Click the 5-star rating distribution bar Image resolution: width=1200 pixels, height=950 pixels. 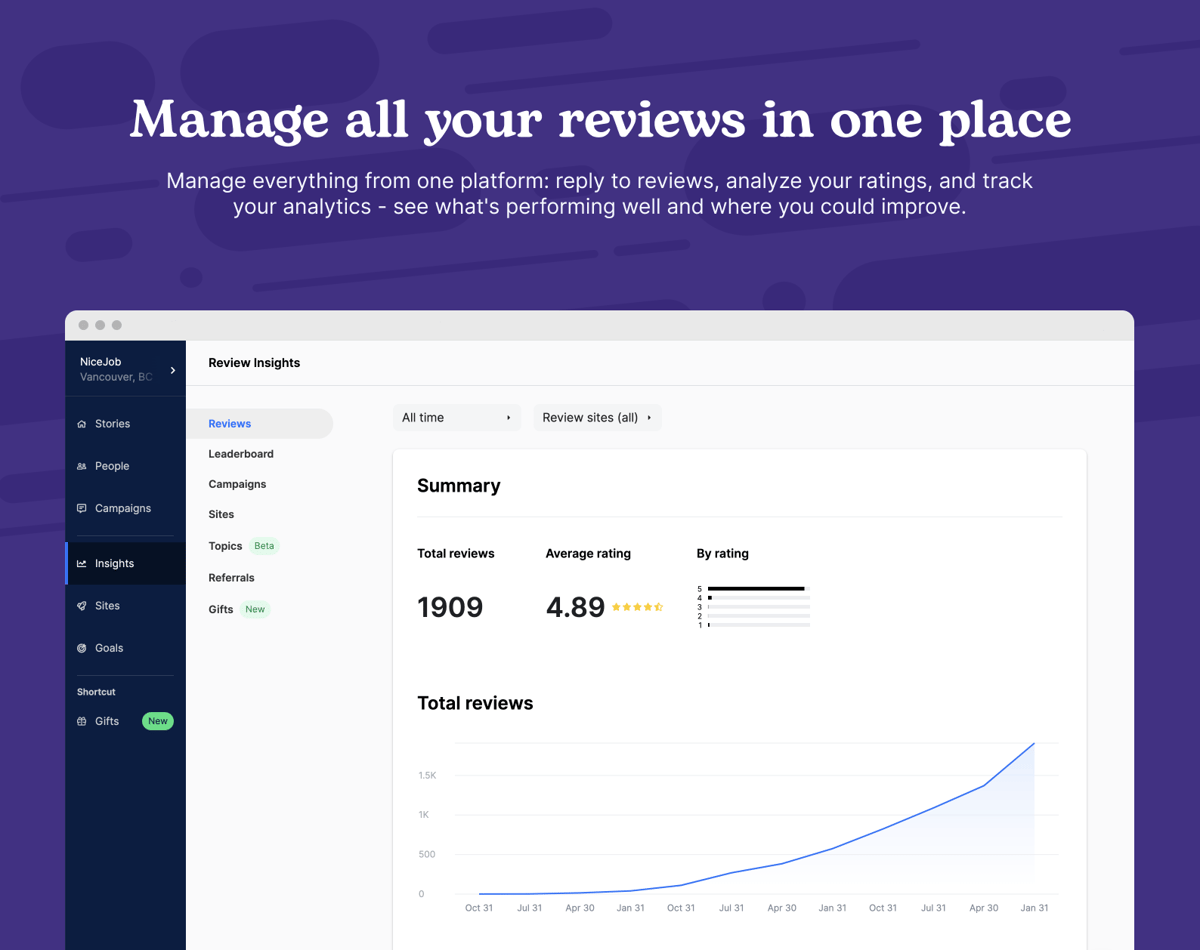pos(757,588)
